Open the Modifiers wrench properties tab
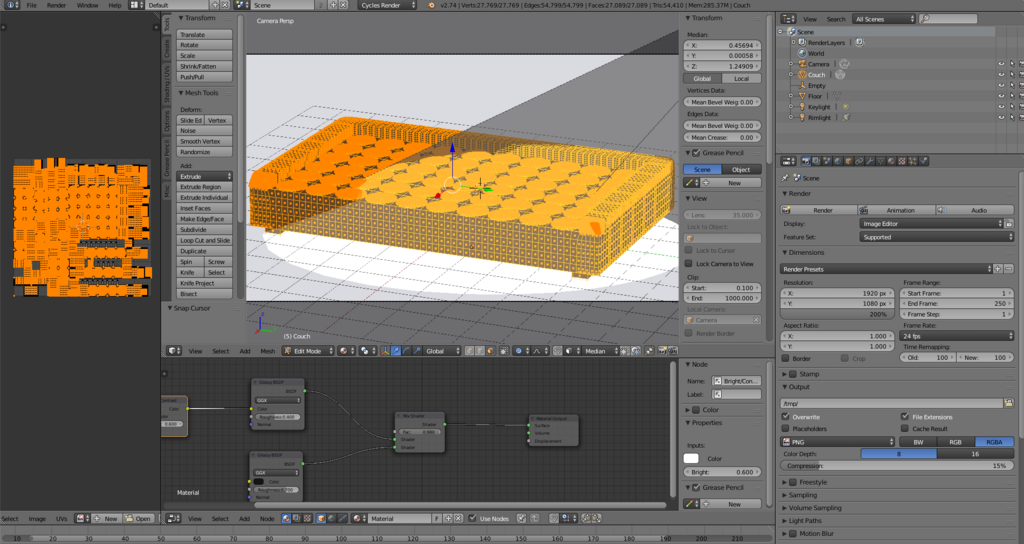This screenshot has width=1024, height=544. (x=870, y=161)
